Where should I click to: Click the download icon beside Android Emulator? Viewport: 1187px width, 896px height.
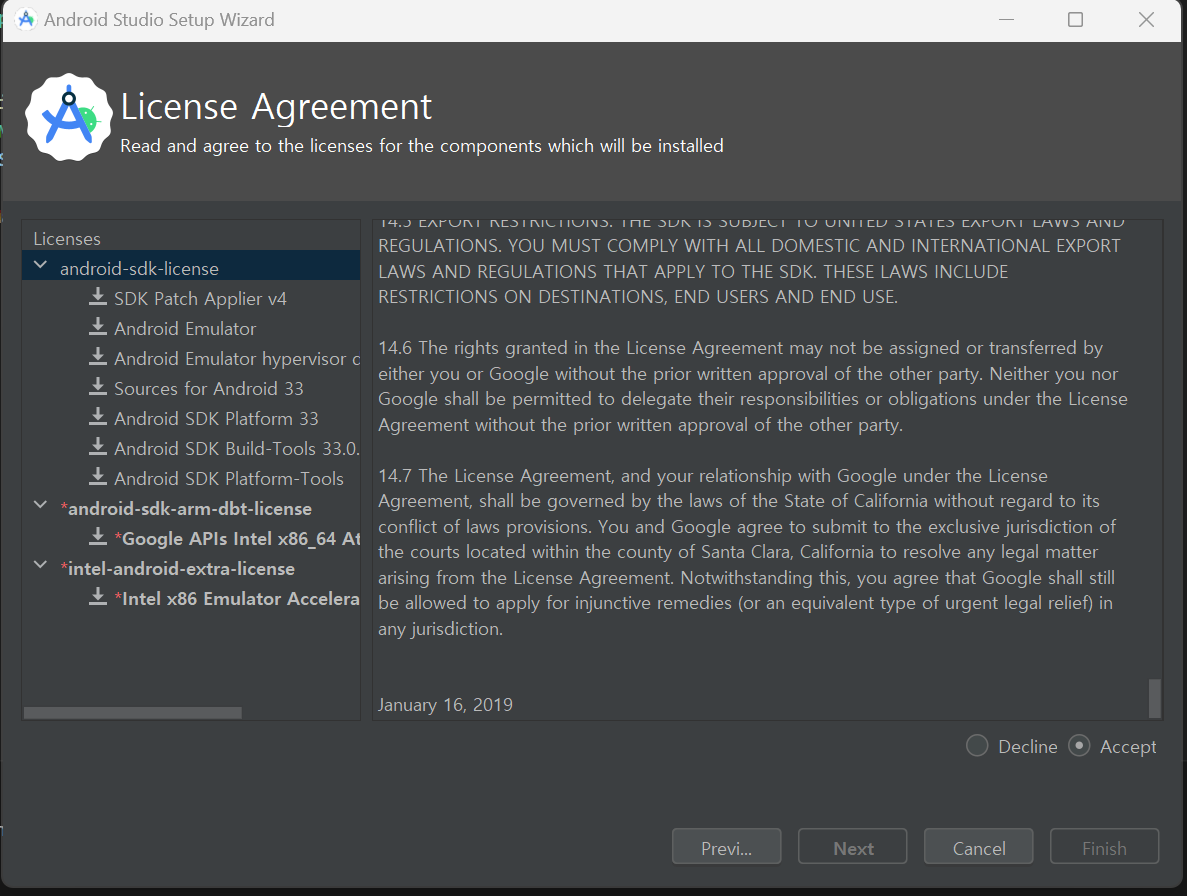coord(98,327)
